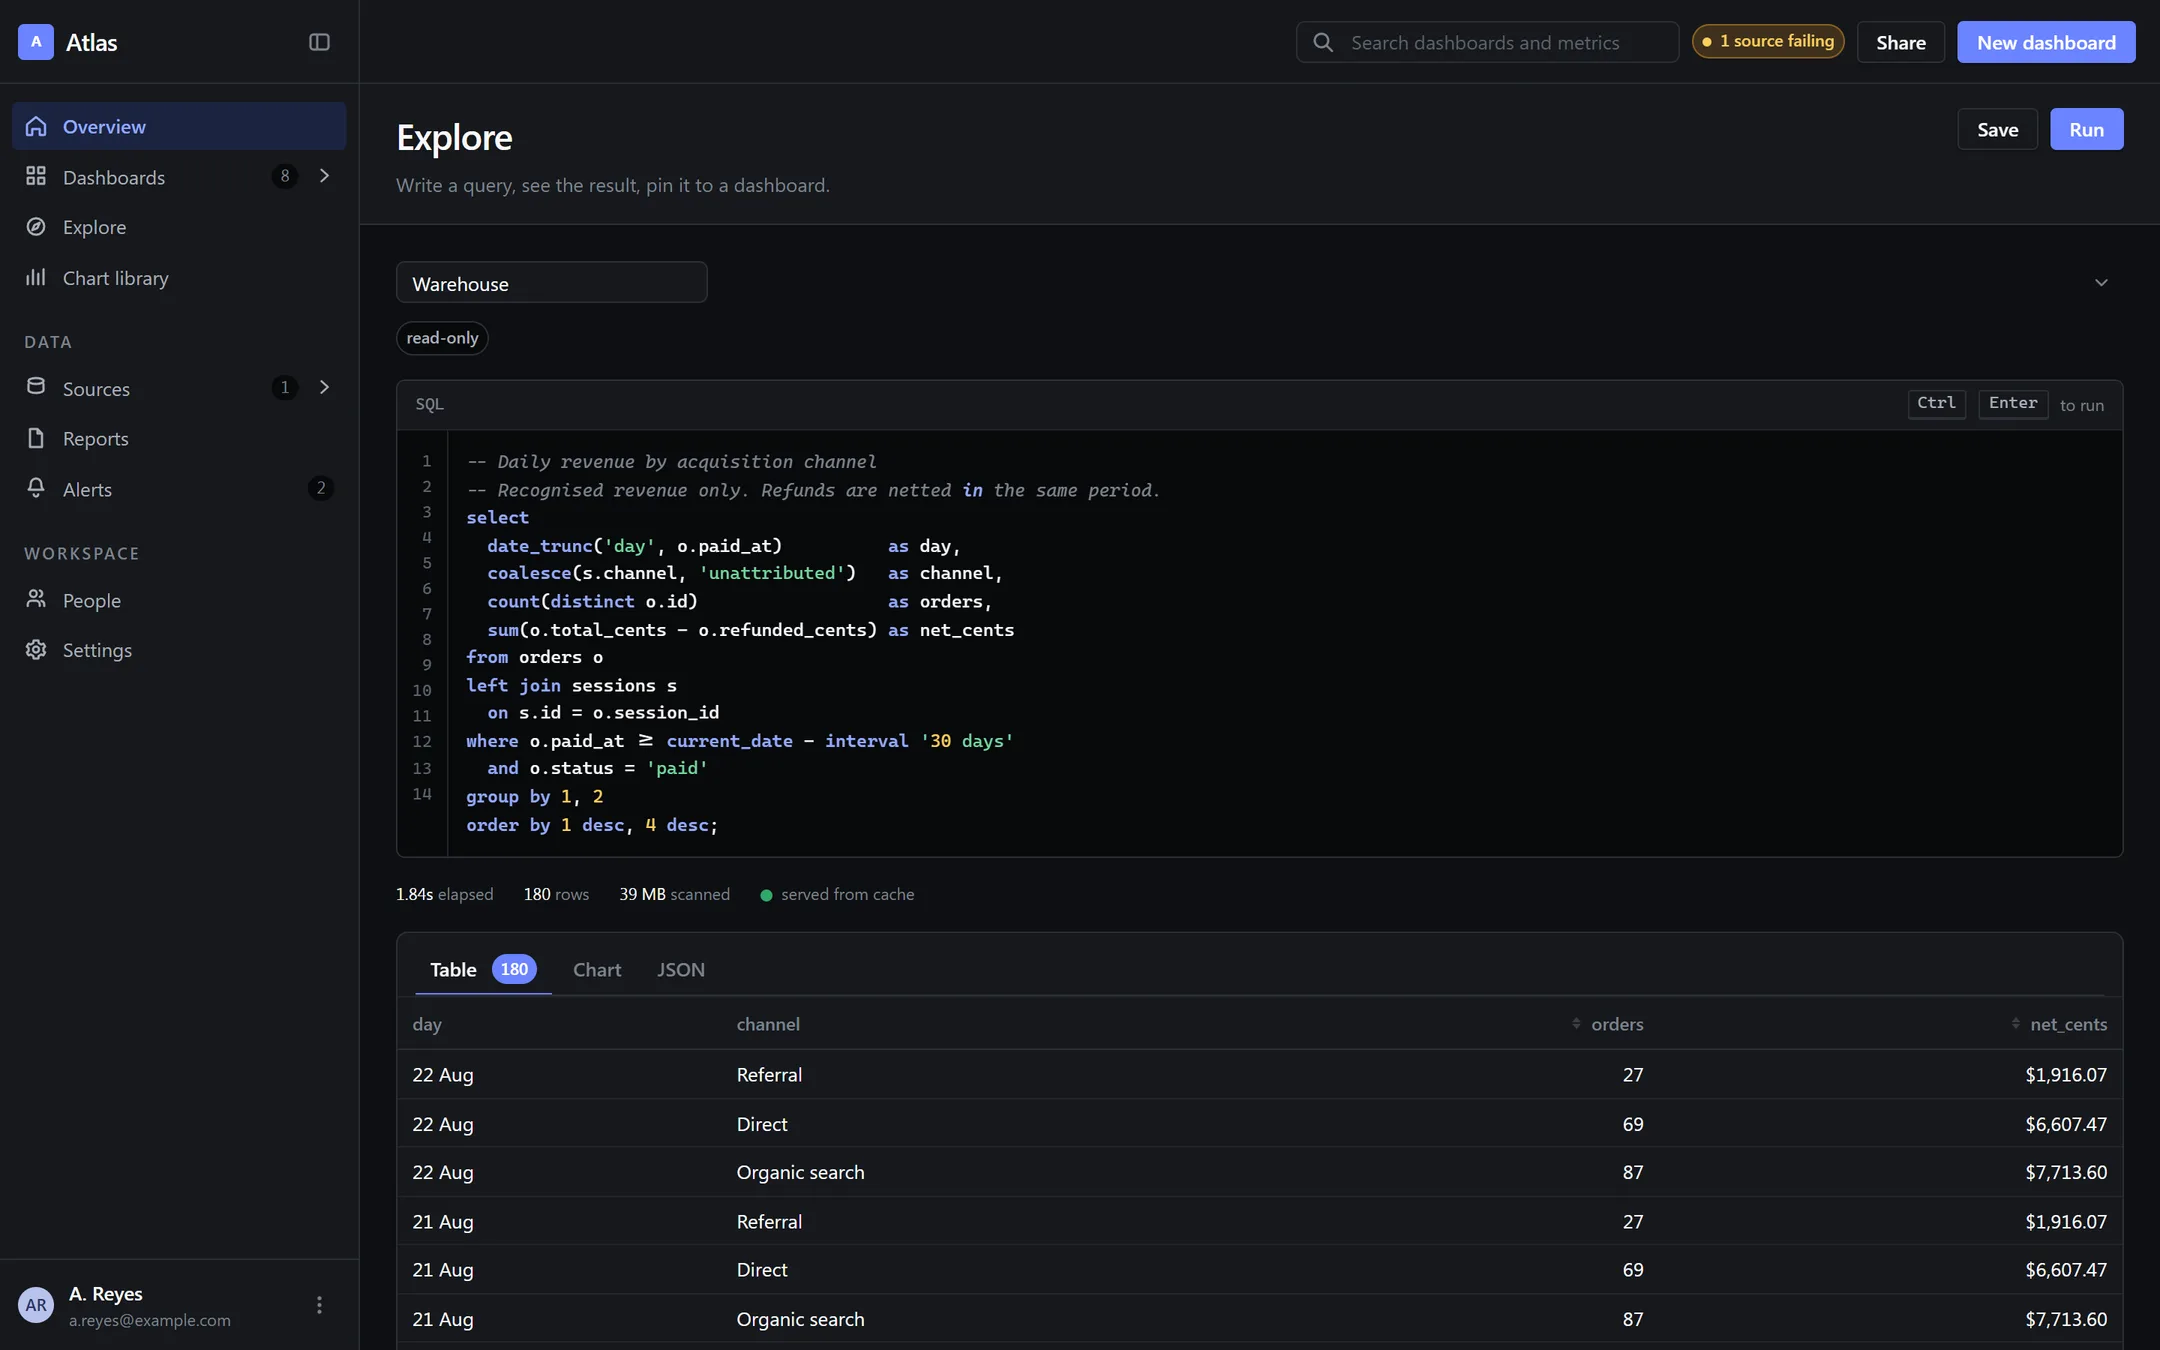Click the Settings gear icon
This screenshot has width=2160, height=1350.
[36, 650]
